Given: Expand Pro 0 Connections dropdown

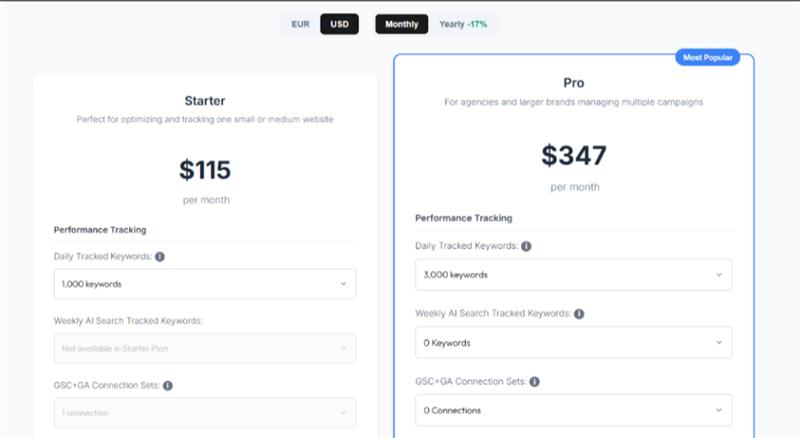Looking at the screenshot, I should point(573,410).
